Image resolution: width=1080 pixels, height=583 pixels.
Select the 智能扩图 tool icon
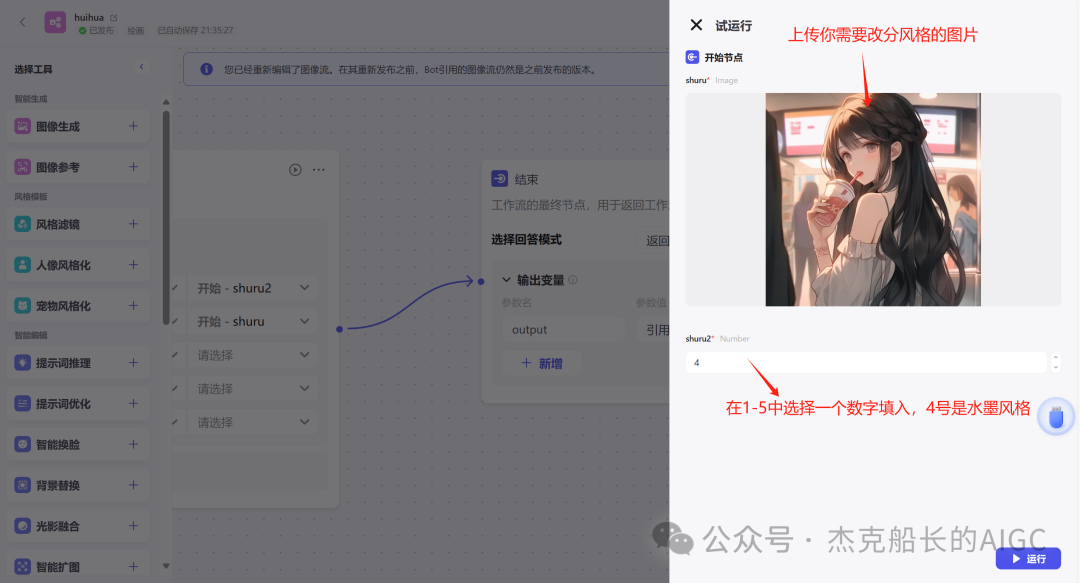(x=23, y=566)
